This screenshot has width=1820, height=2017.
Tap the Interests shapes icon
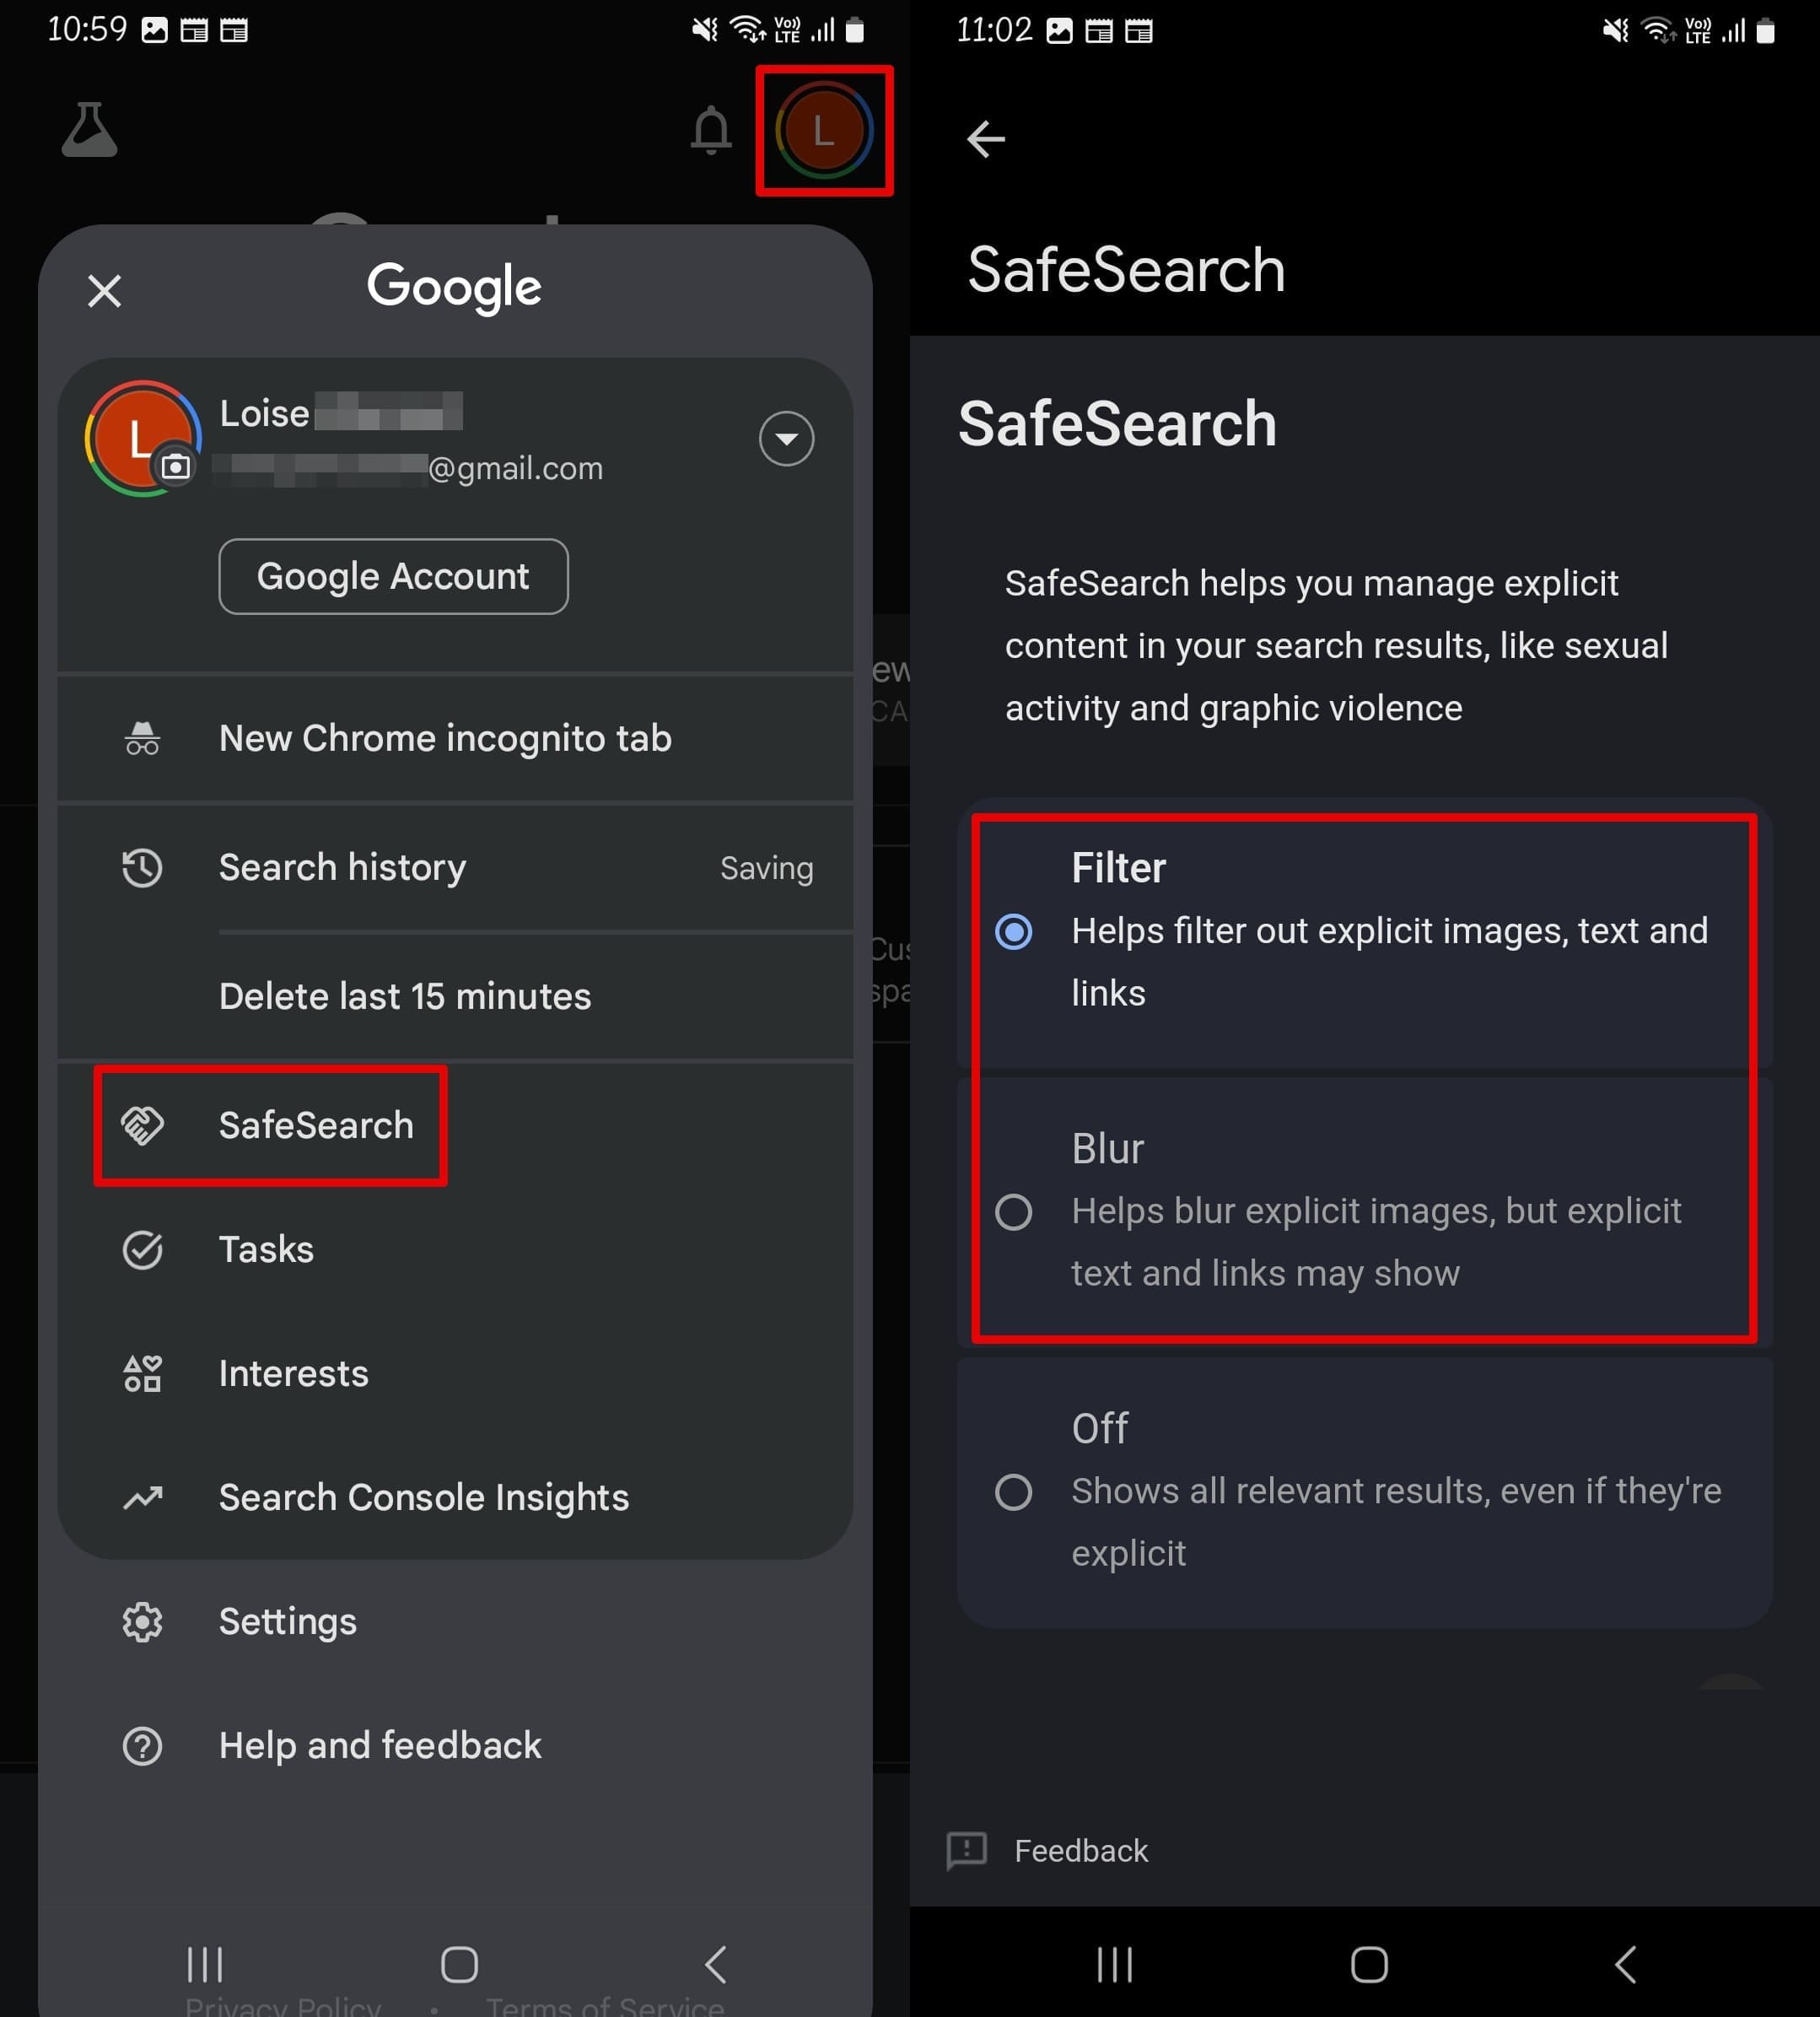tap(142, 1374)
